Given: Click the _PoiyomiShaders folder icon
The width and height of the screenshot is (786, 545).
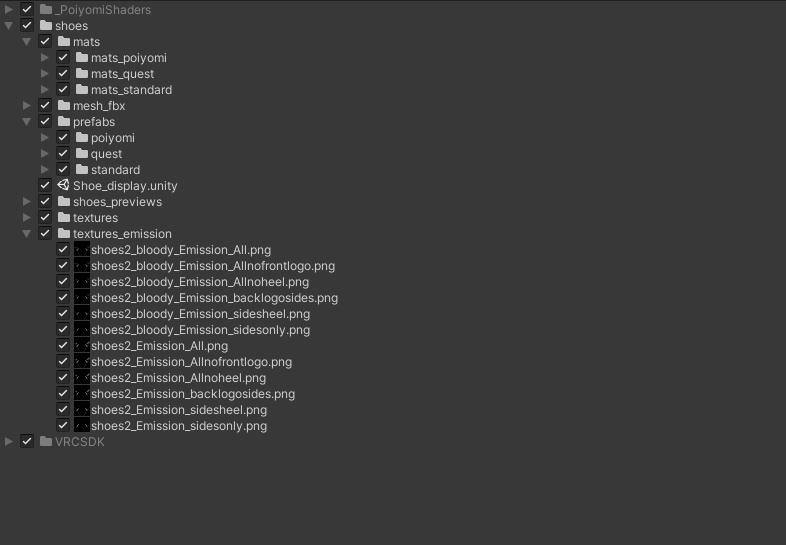Looking at the screenshot, I should tap(45, 10).
